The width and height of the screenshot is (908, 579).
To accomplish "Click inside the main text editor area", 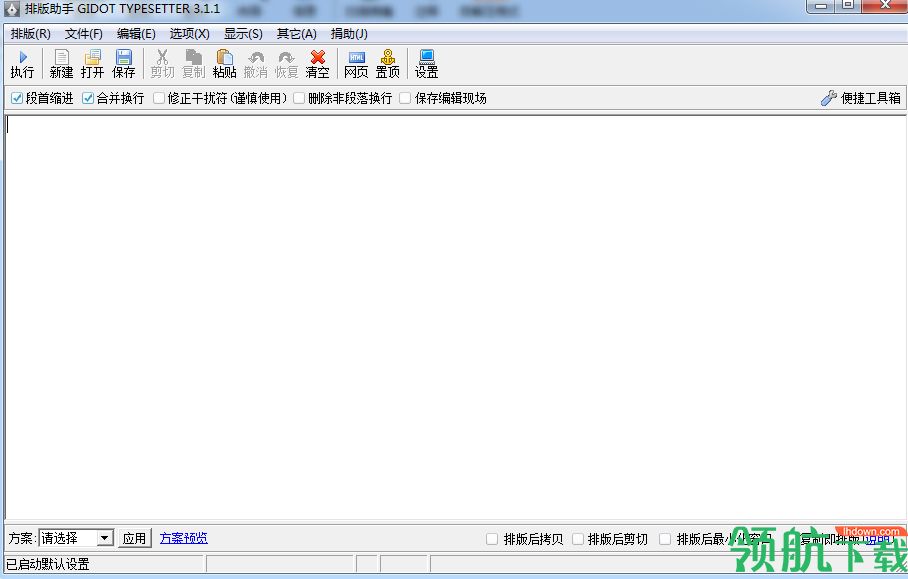I will coord(455,317).
